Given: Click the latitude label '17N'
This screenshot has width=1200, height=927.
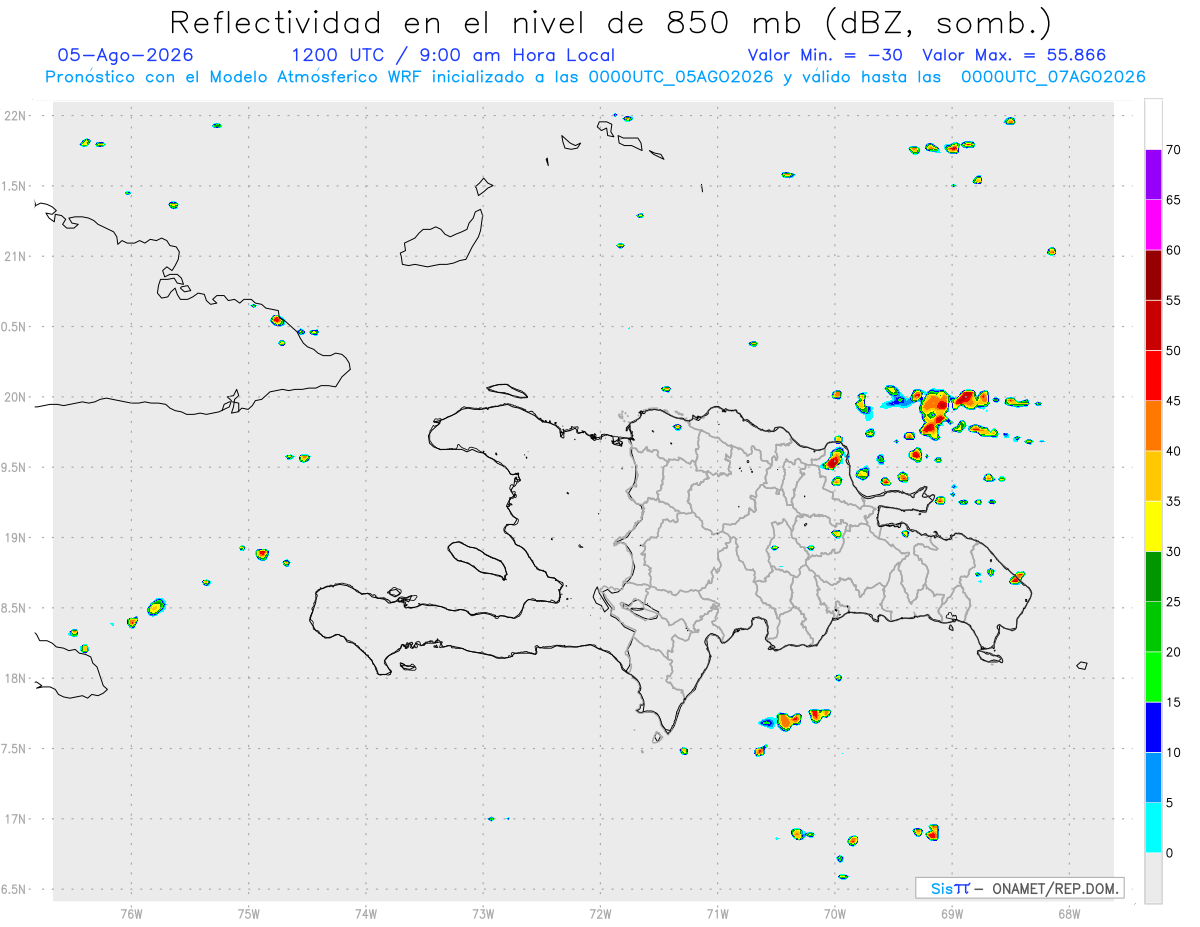Looking at the screenshot, I should point(17,819).
